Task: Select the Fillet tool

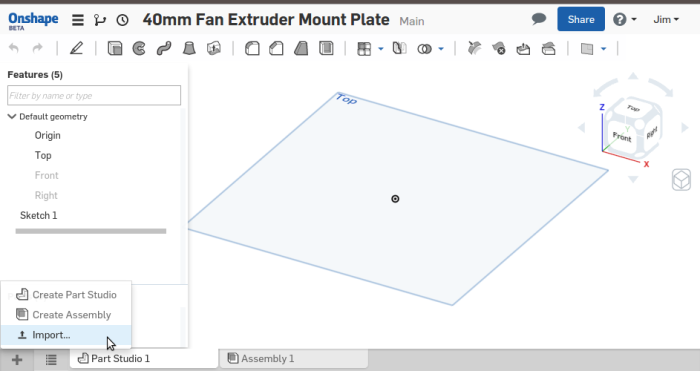Action: tap(252, 48)
